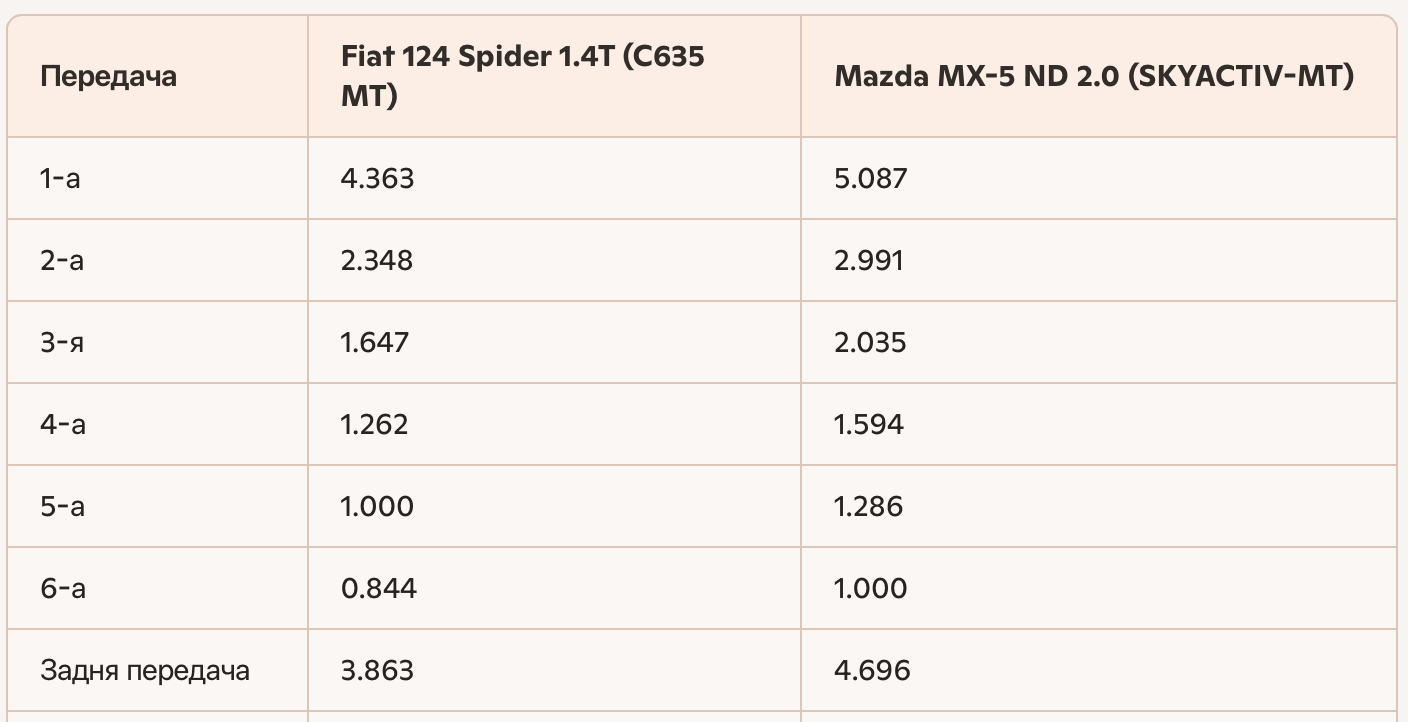Click Fiat second gear value 2.348
This screenshot has height=722, width=1408.
377,260
